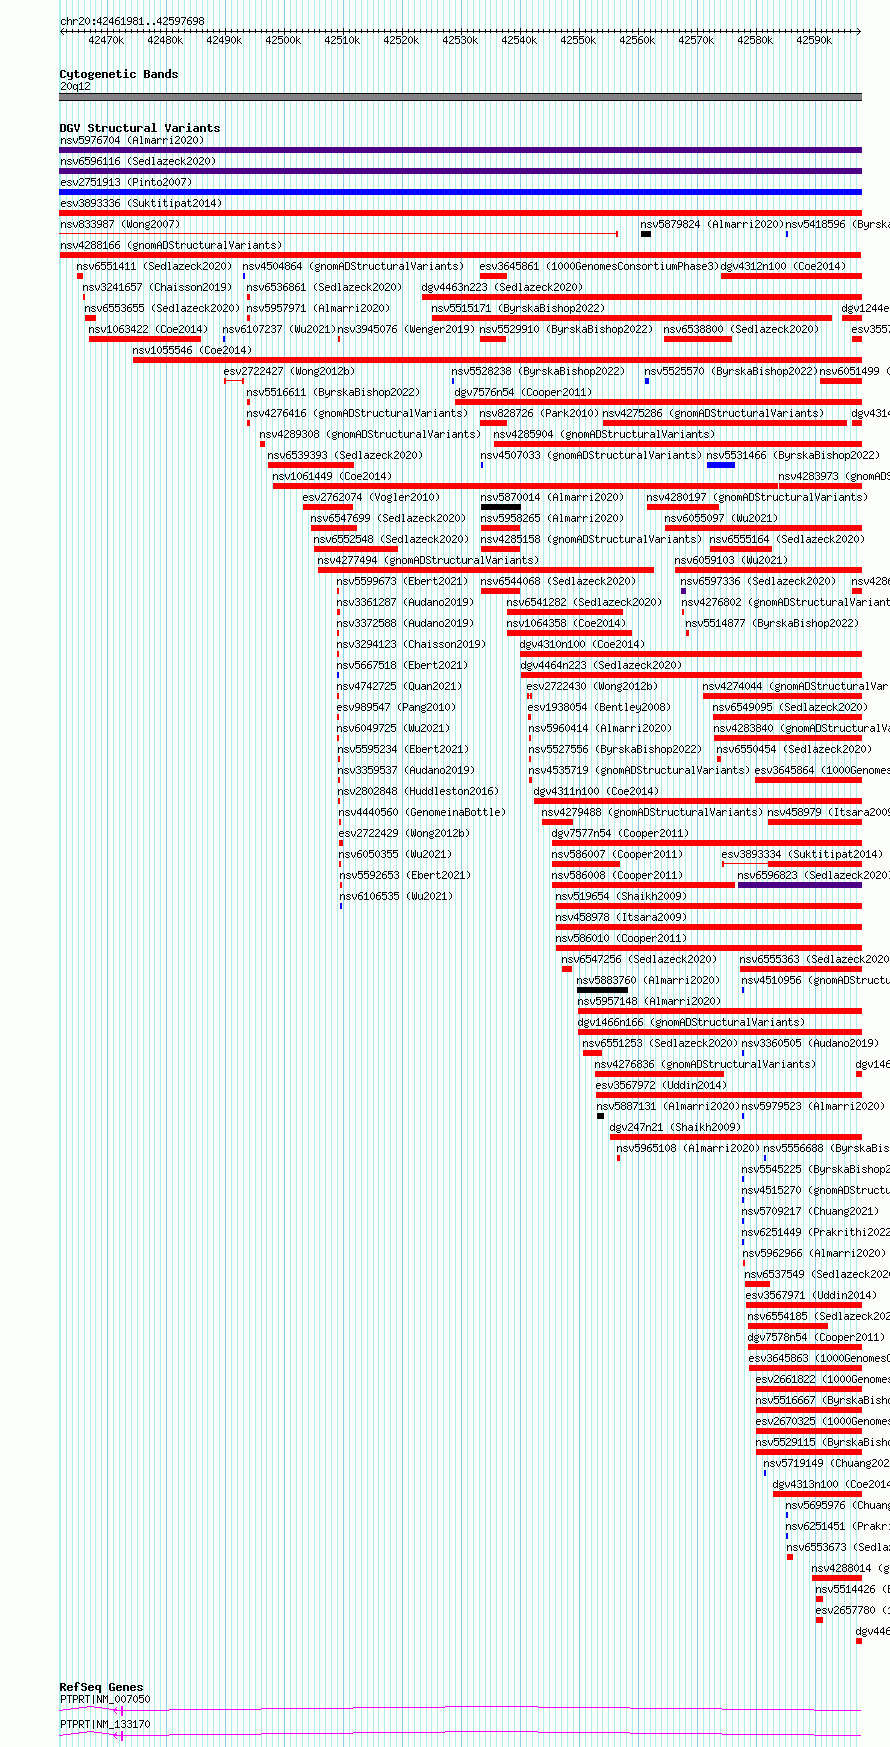Open the nsv828726 (Park2010) label

tap(539, 413)
